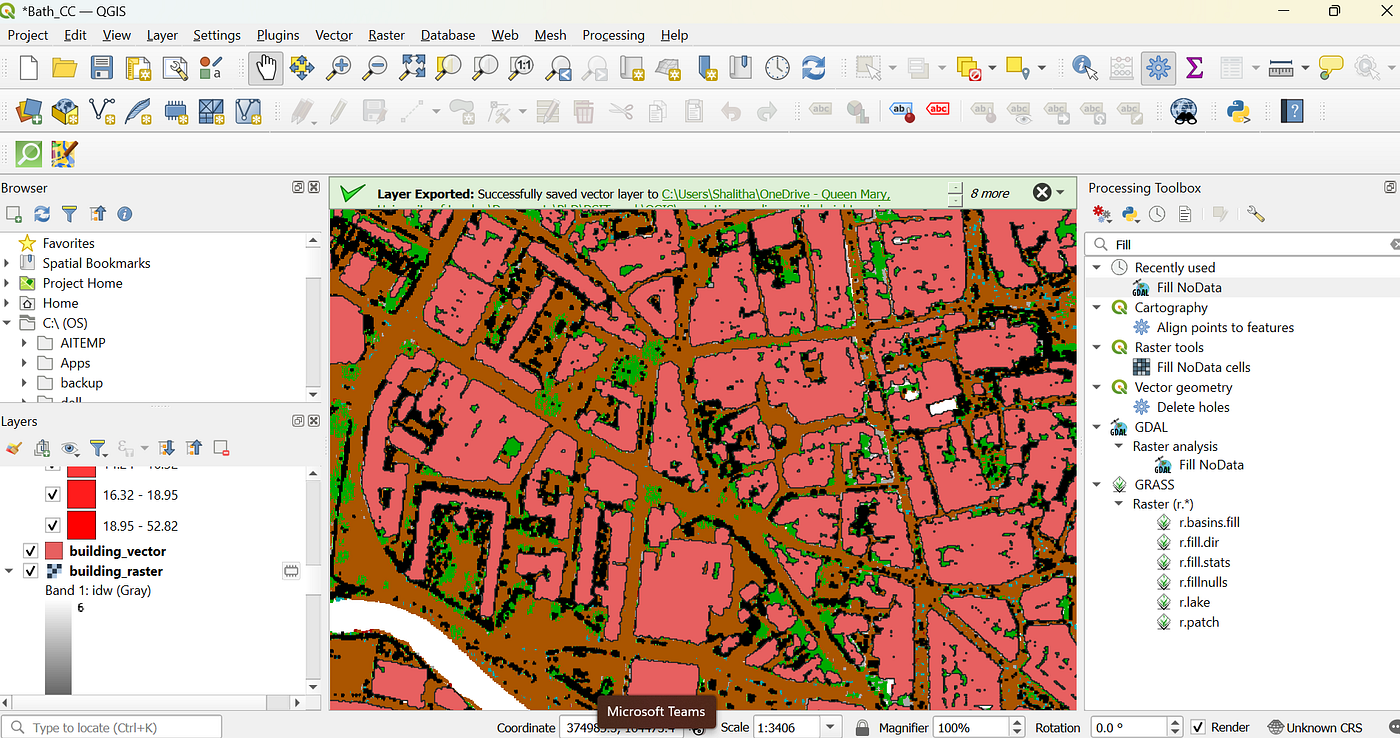Open the help book icon
The width and height of the screenshot is (1400, 738).
click(1293, 110)
